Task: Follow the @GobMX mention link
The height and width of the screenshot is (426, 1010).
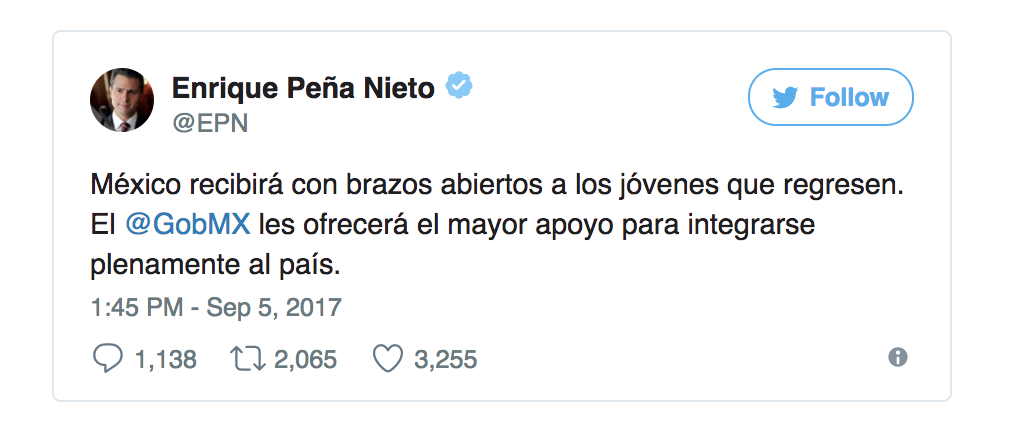Action: [187, 226]
